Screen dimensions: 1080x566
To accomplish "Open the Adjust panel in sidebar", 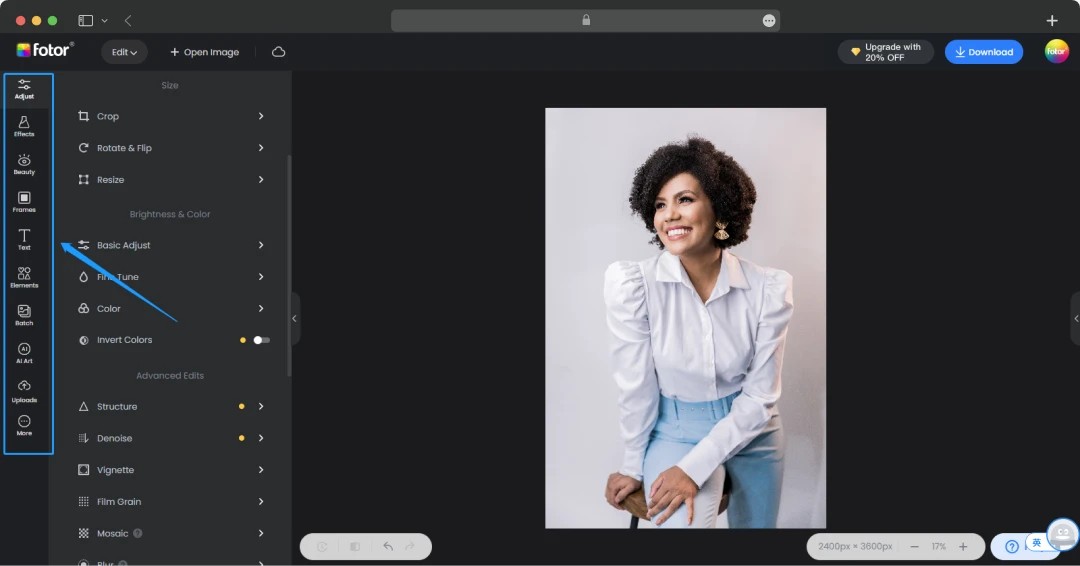I will point(24,90).
